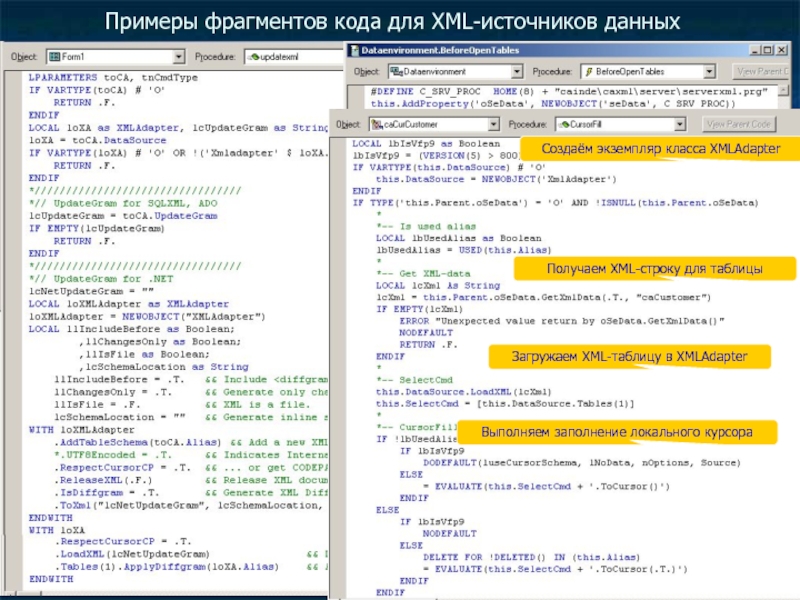This screenshot has height=600, width=800.
Task: Click View Parent Code in the caCurCustomer window
Action: click(x=739, y=124)
